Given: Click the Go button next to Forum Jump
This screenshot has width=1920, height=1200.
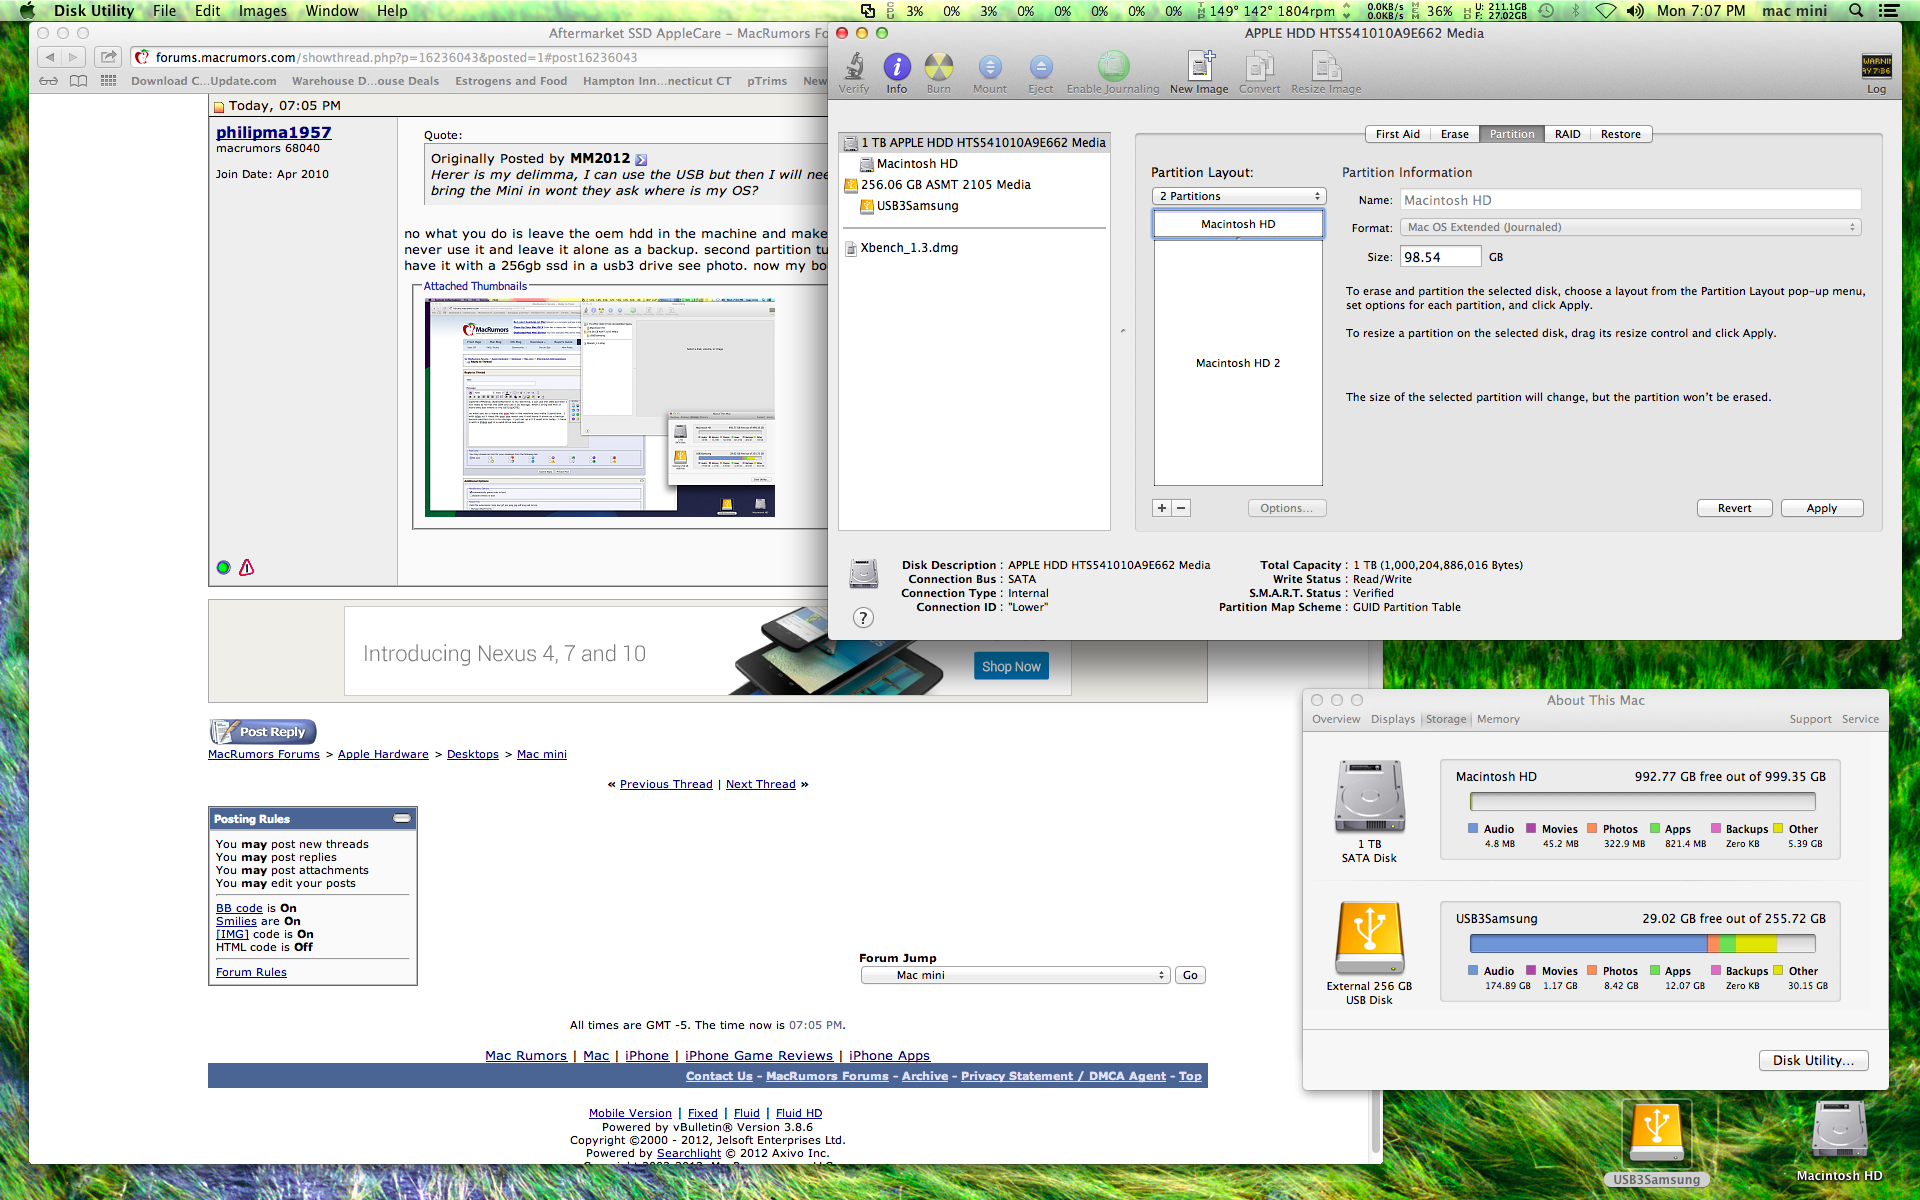Looking at the screenshot, I should tap(1190, 975).
